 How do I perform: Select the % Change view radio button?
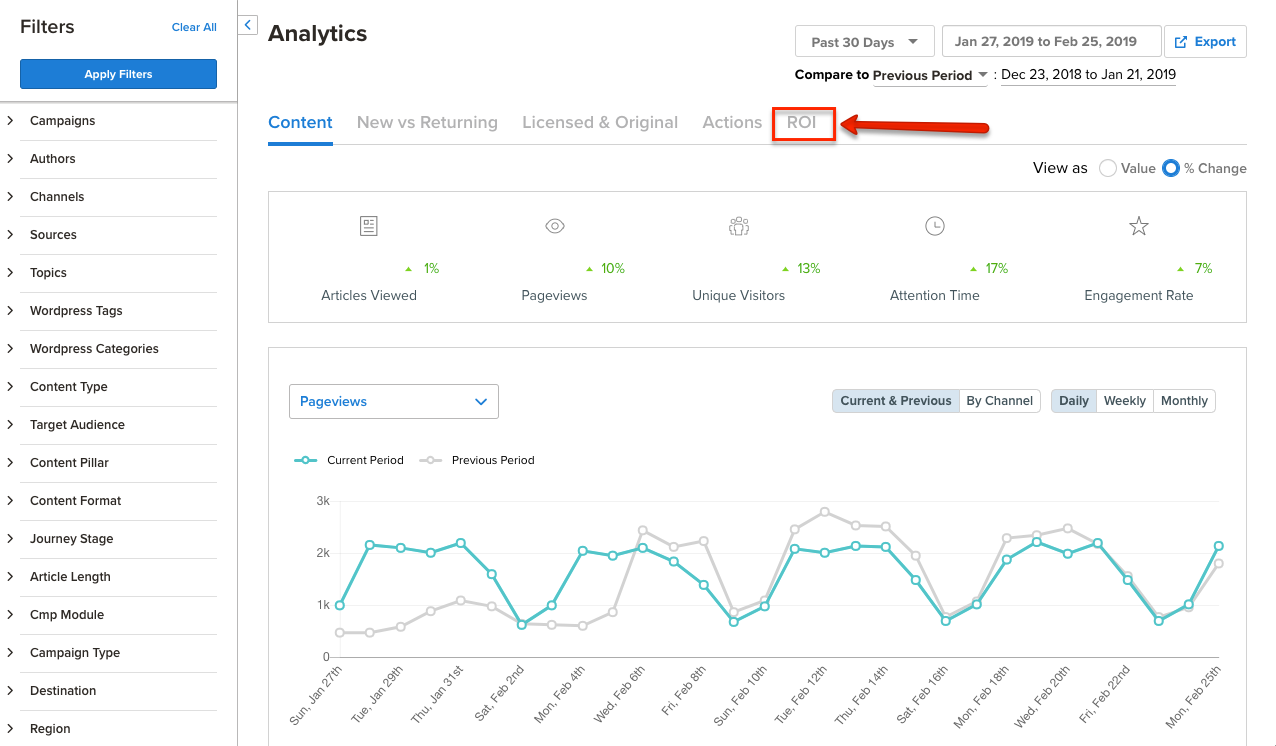pyautogui.click(x=1171, y=168)
